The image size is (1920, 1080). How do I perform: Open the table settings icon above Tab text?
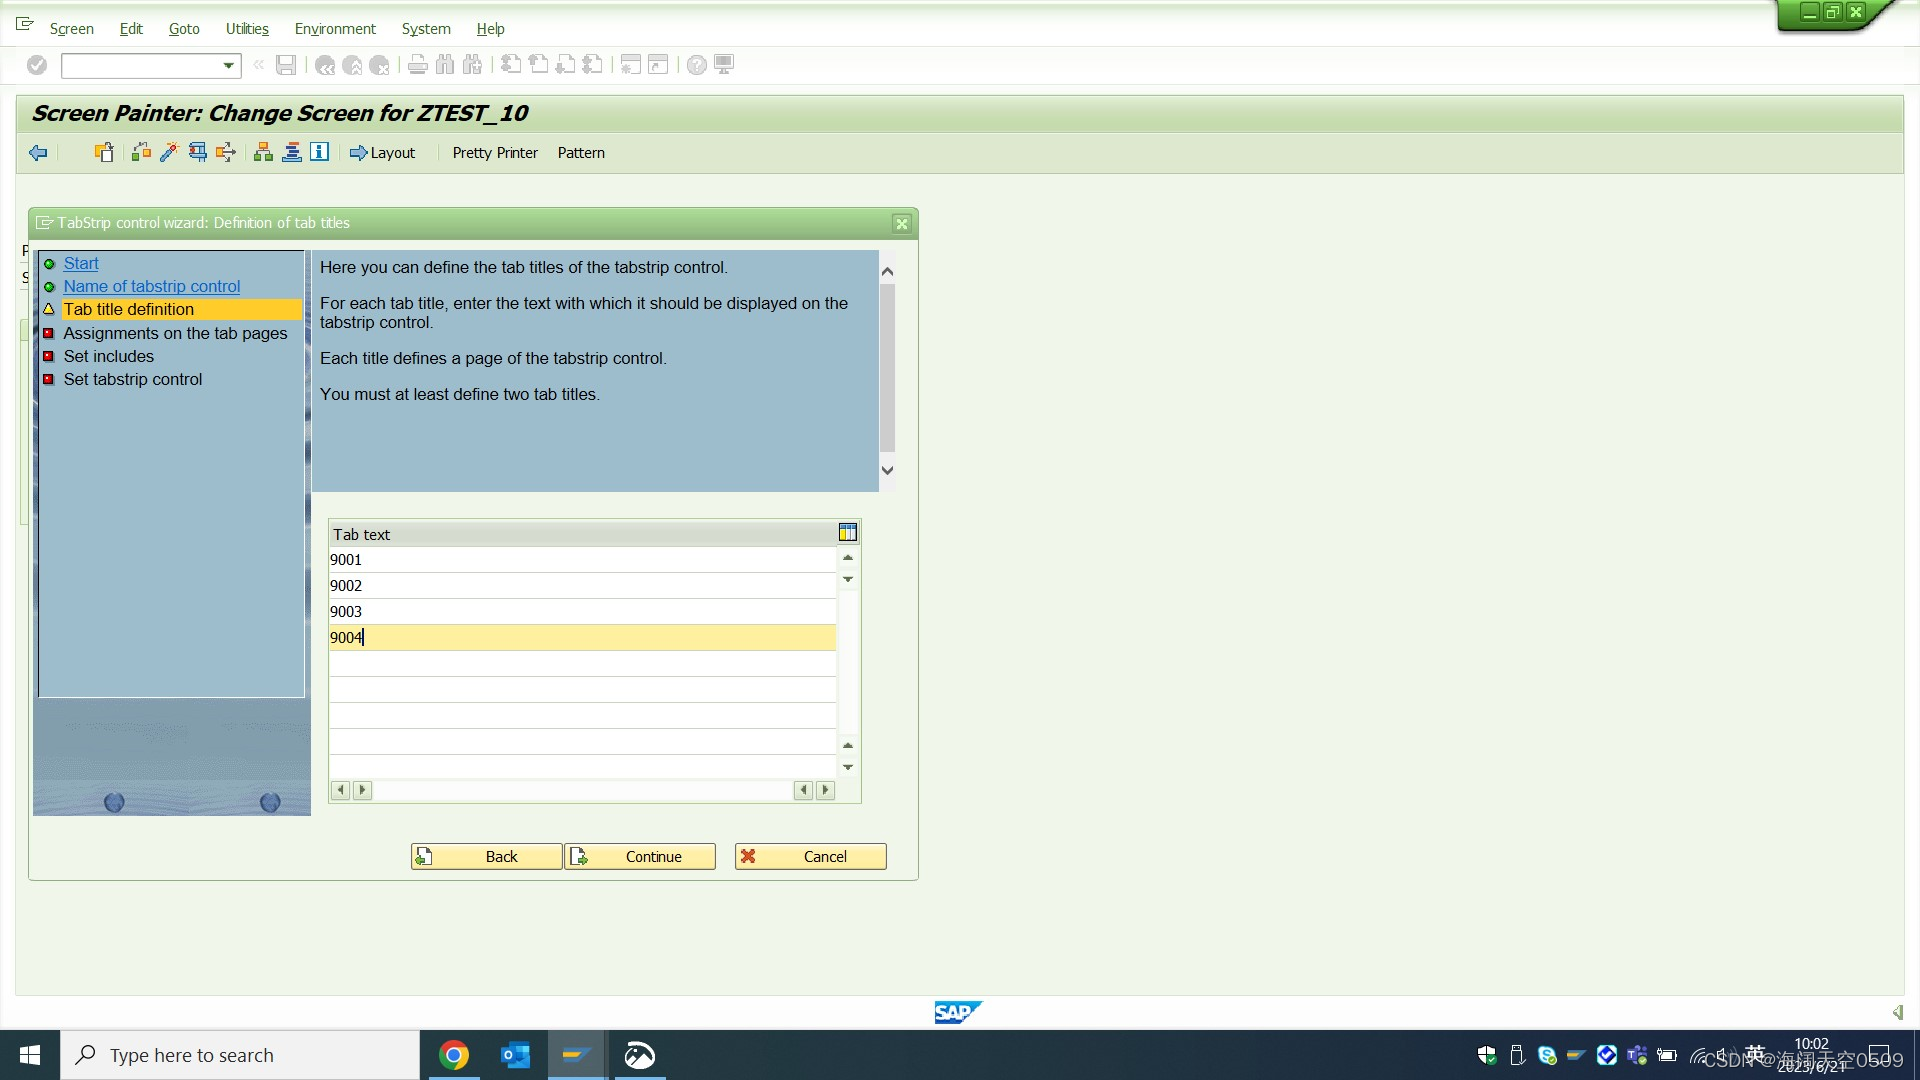point(847,531)
